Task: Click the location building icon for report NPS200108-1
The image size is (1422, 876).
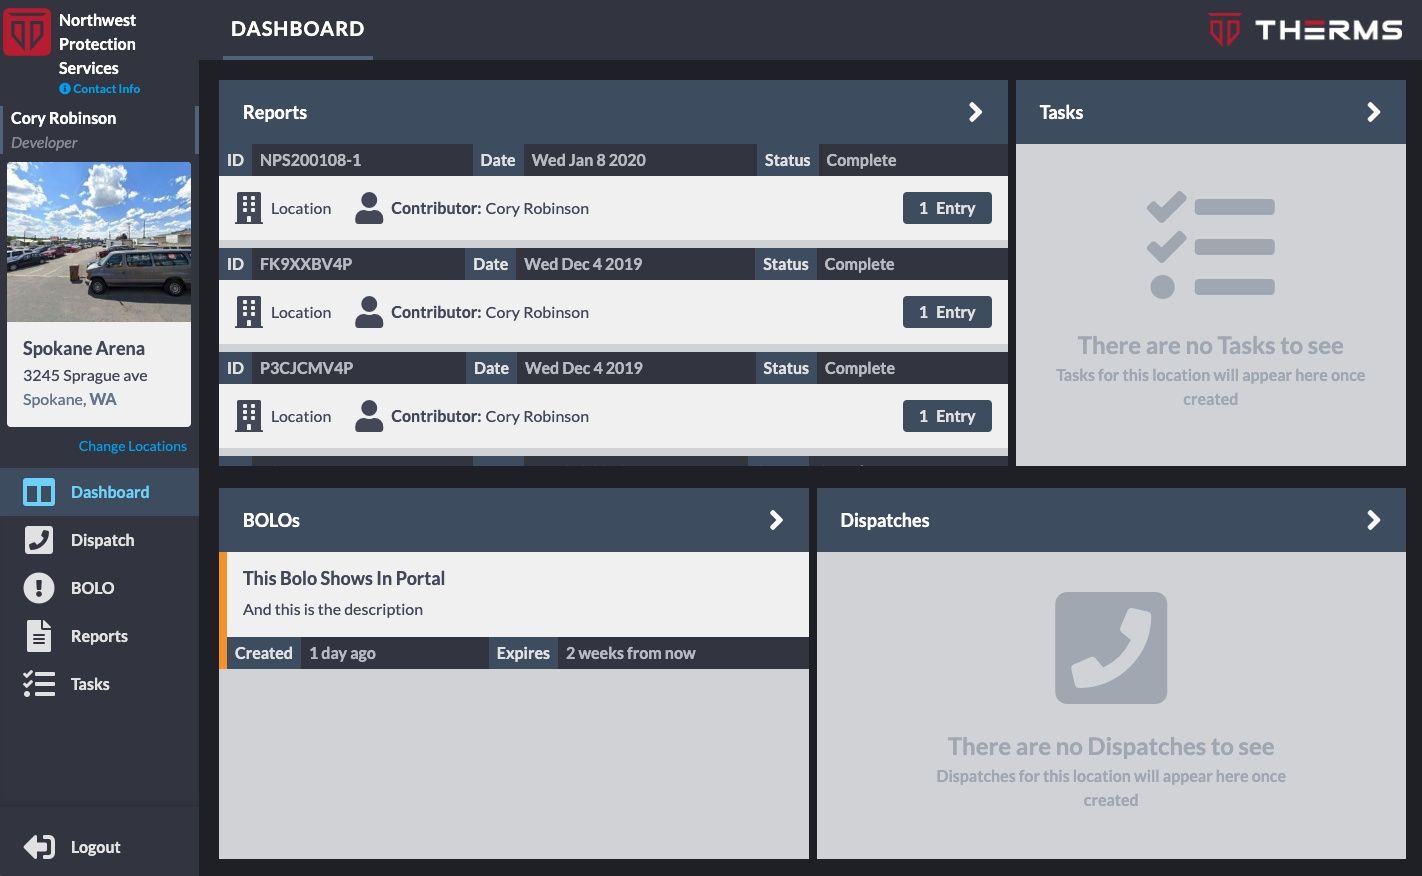Action: tap(248, 207)
